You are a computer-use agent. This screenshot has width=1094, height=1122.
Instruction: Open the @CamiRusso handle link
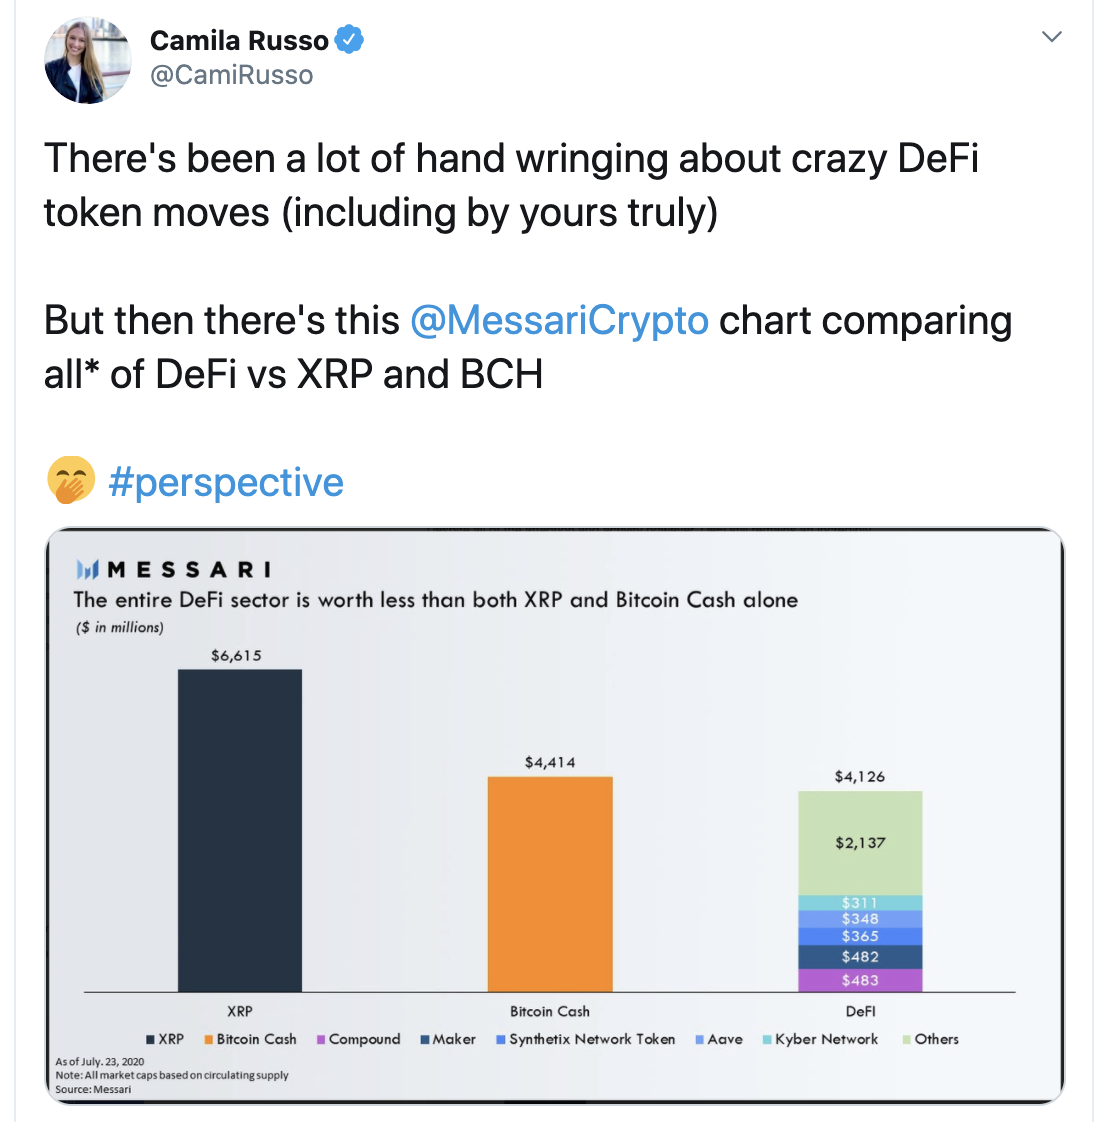point(231,75)
